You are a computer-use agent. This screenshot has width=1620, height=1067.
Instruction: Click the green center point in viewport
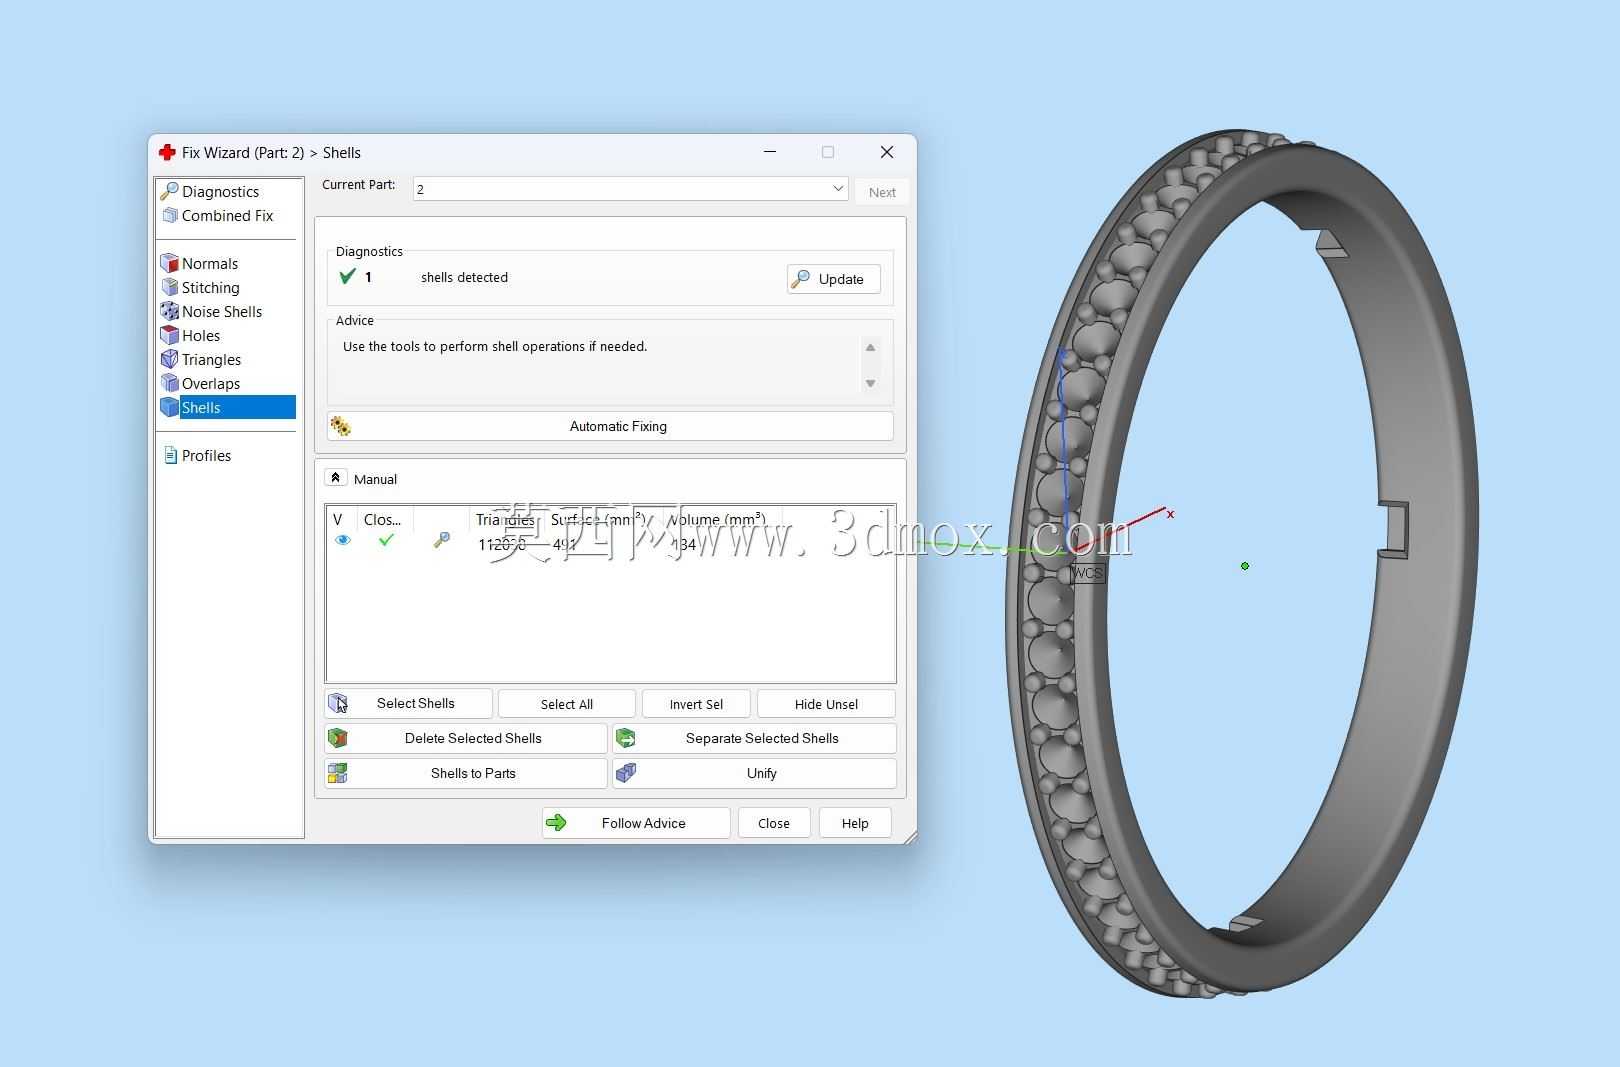1245,566
